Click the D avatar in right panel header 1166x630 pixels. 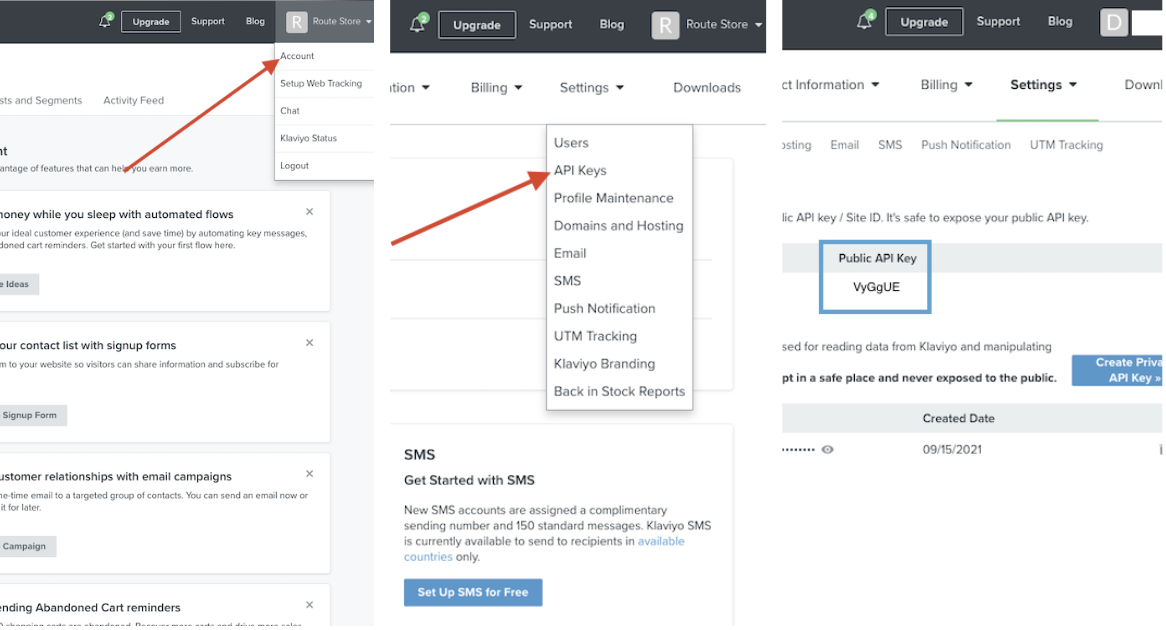click(x=1113, y=22)
